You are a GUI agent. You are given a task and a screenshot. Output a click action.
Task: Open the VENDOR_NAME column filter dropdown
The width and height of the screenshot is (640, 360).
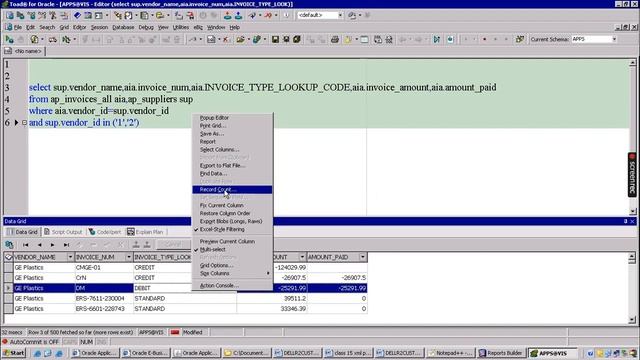tap(70, 257)
